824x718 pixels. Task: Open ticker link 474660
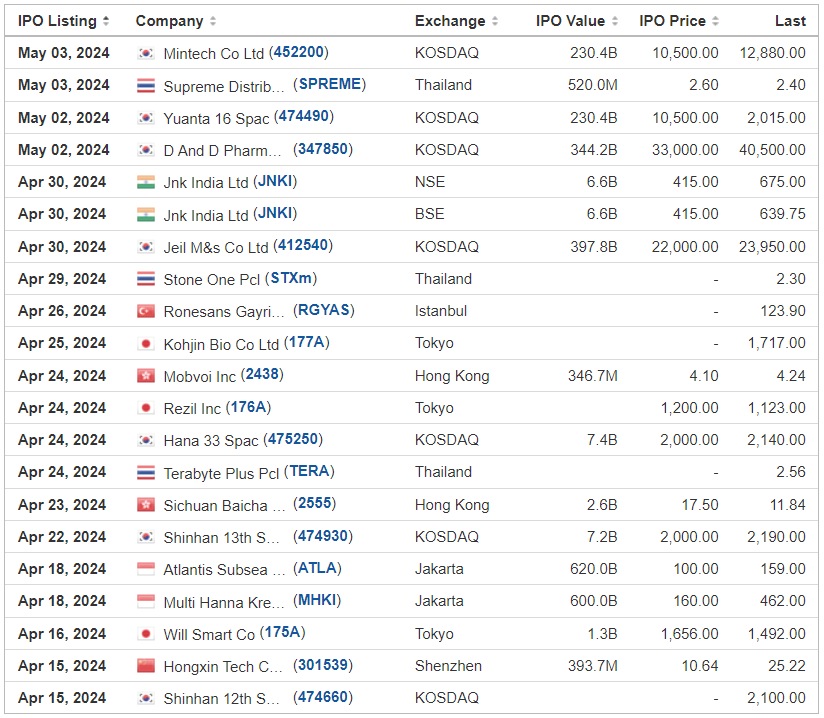pos(323,698)
